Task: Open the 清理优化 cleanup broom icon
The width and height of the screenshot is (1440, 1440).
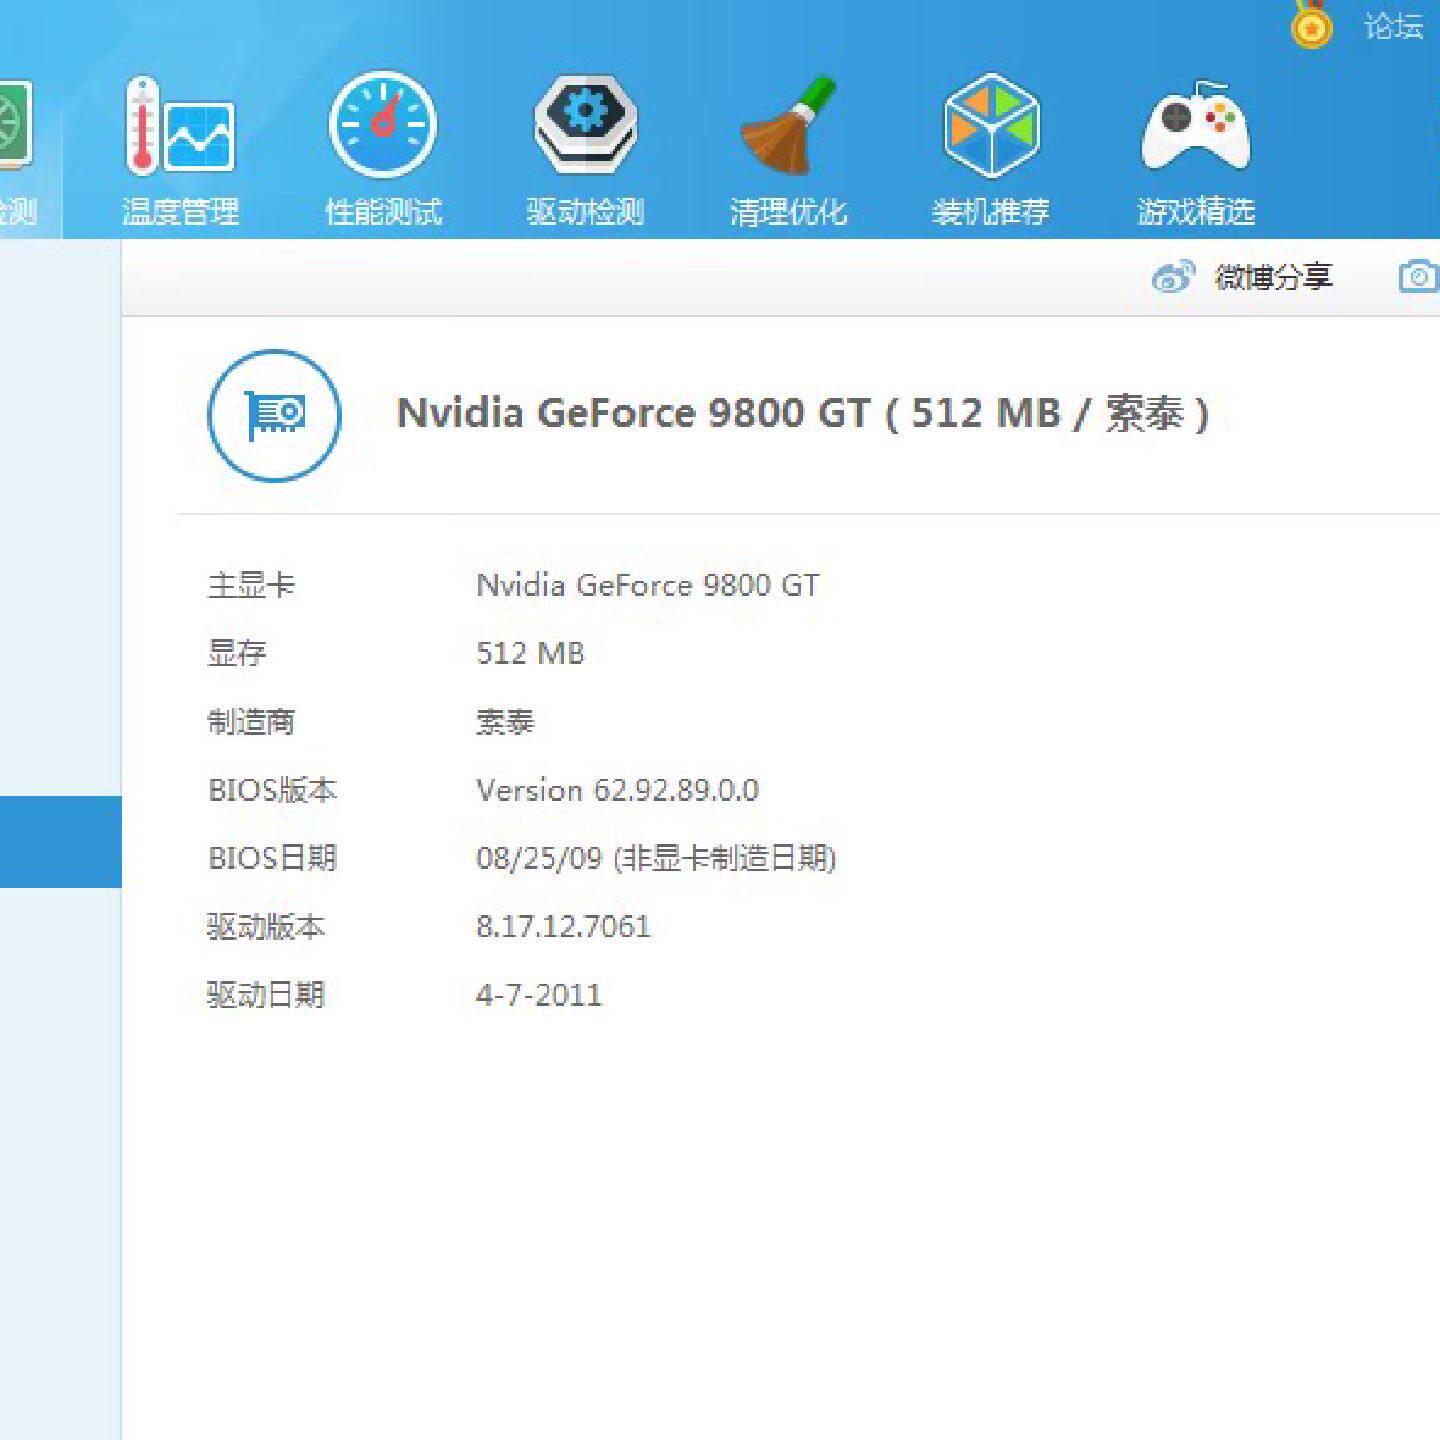Action: tap(788, 126)
